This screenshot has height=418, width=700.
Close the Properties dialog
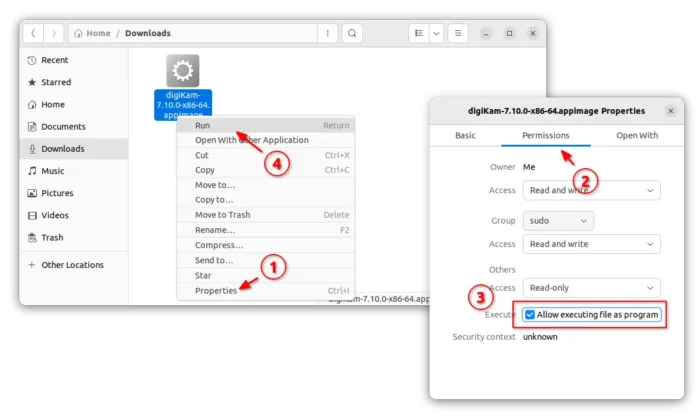pyautogui.click(x=670, y=111)
